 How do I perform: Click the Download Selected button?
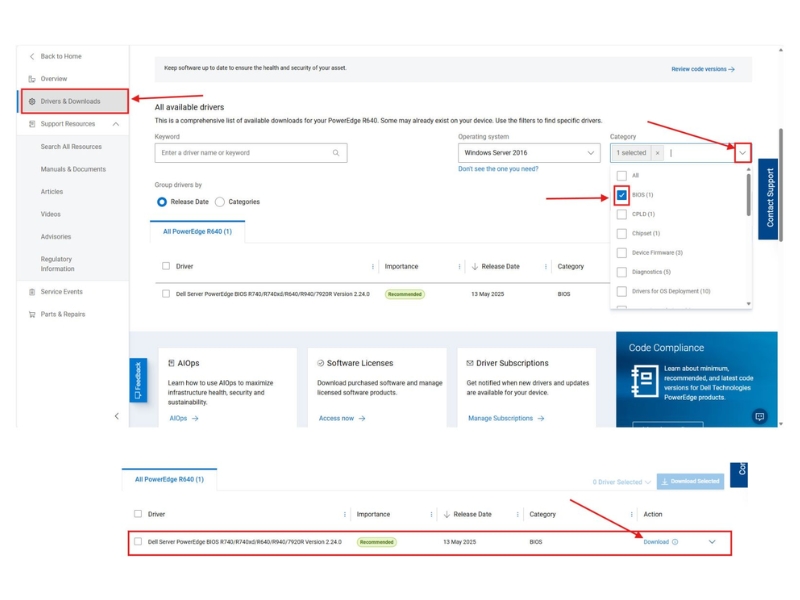pyautogui.click(x=690, y=481)
